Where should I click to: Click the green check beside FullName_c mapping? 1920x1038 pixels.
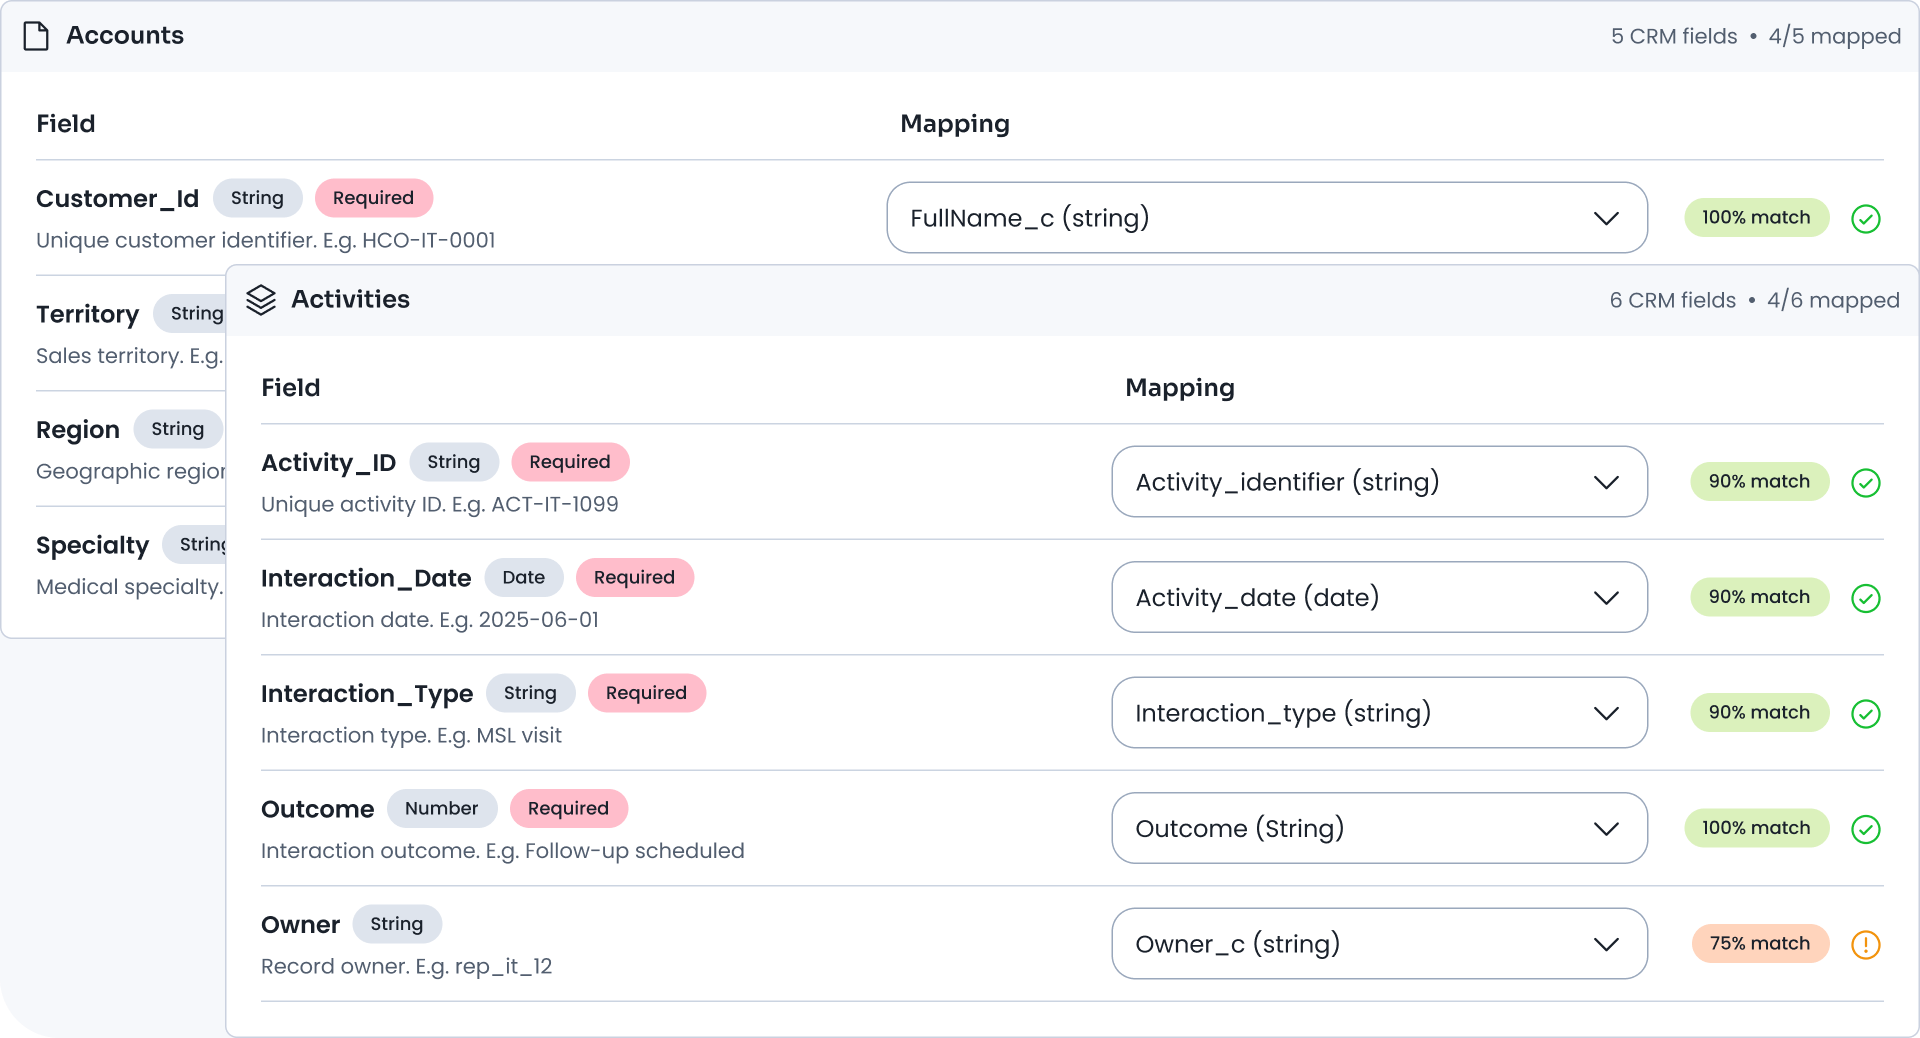1866,218
